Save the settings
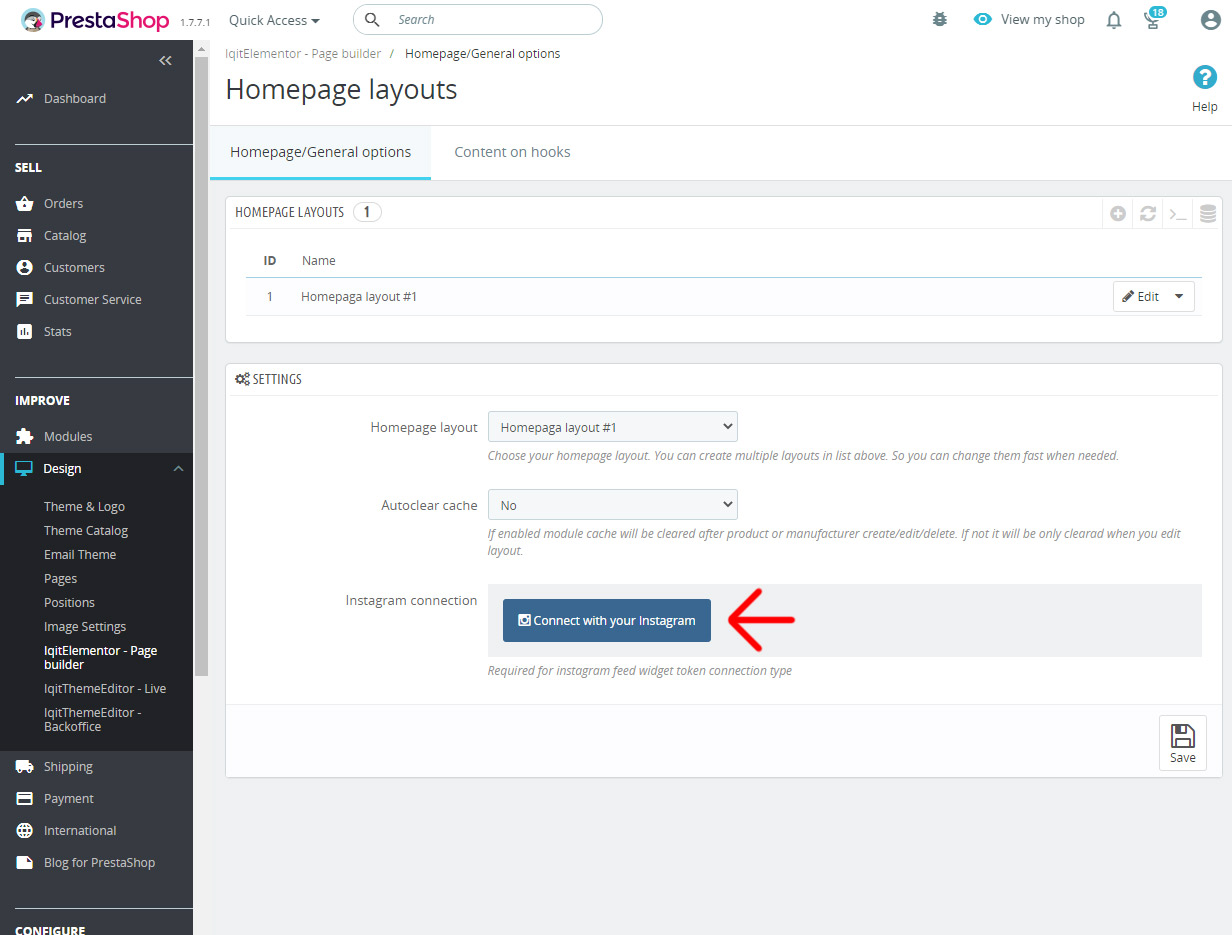Image resolution: width=1232 pixels, height=935 pixels. coord(1182,743)
